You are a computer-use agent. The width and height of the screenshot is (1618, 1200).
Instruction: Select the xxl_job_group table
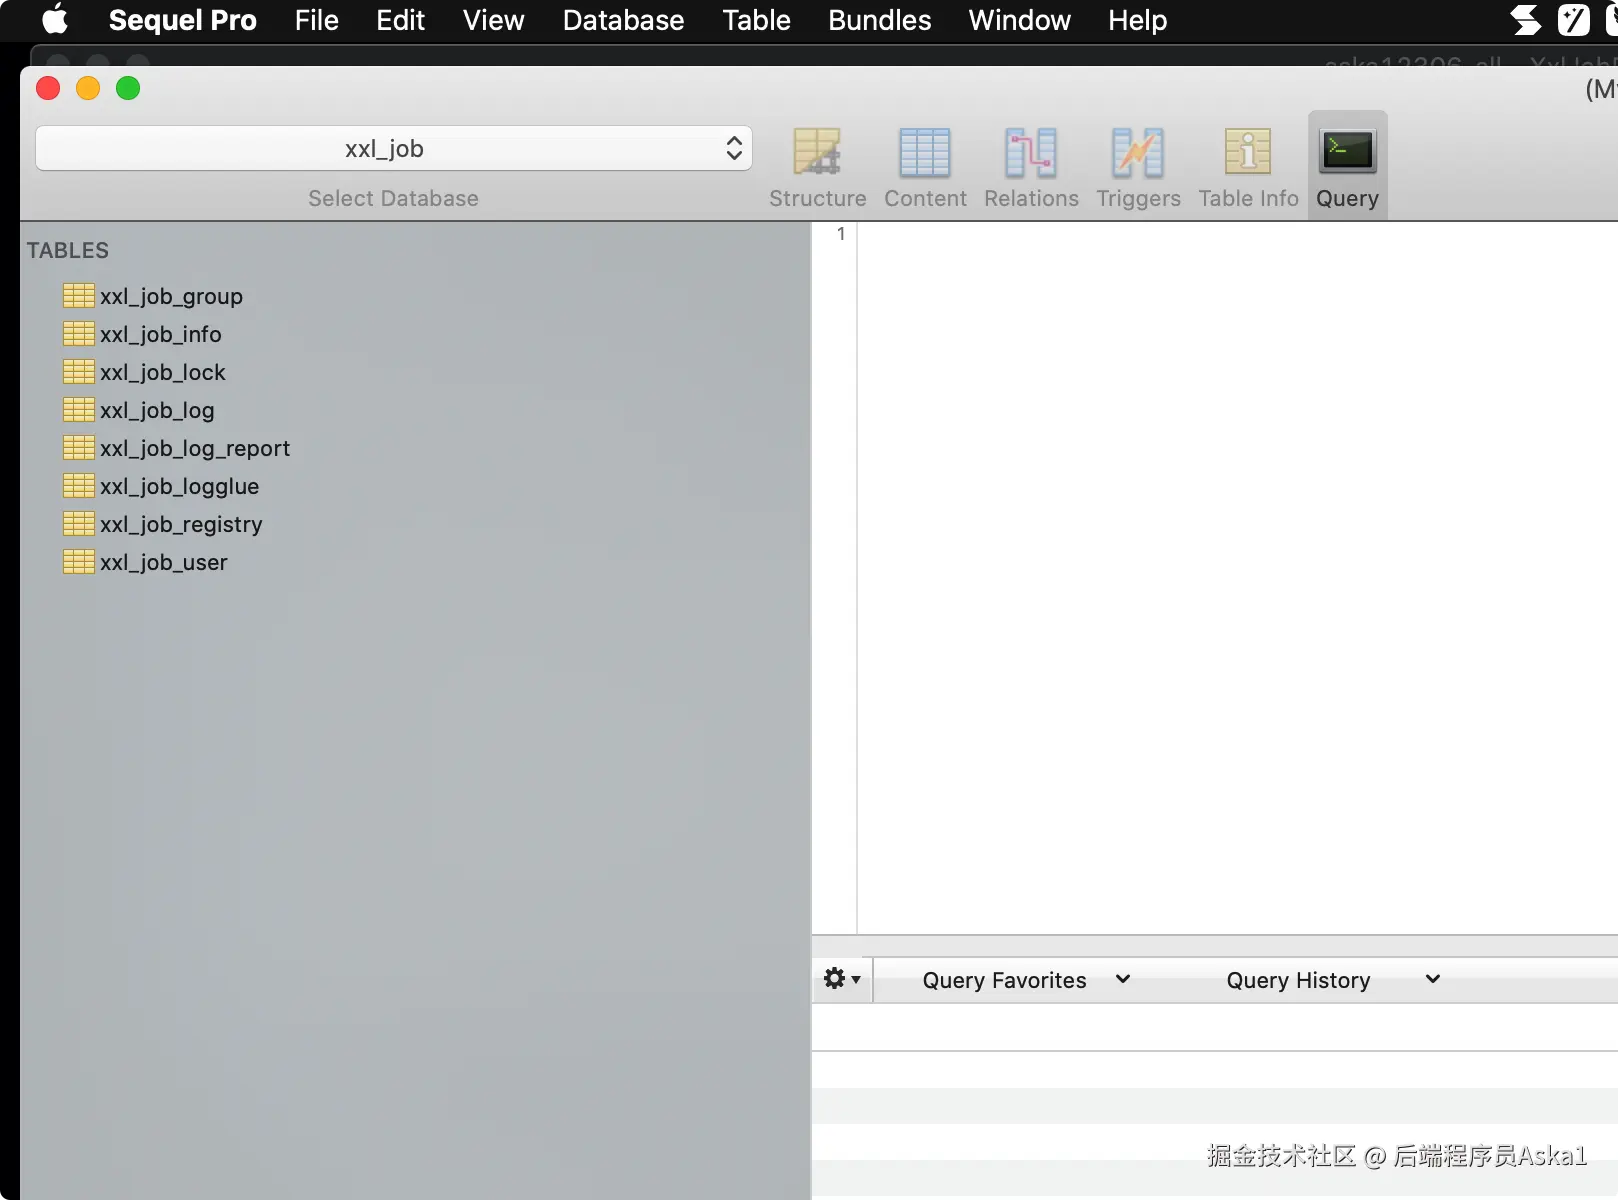tap(171, 296)
